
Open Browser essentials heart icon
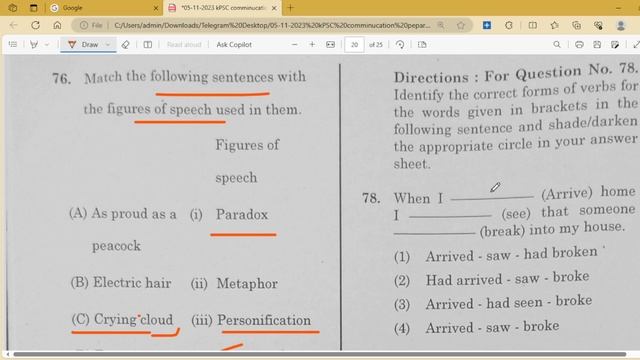pyautogui.click(x=598, y=25)
